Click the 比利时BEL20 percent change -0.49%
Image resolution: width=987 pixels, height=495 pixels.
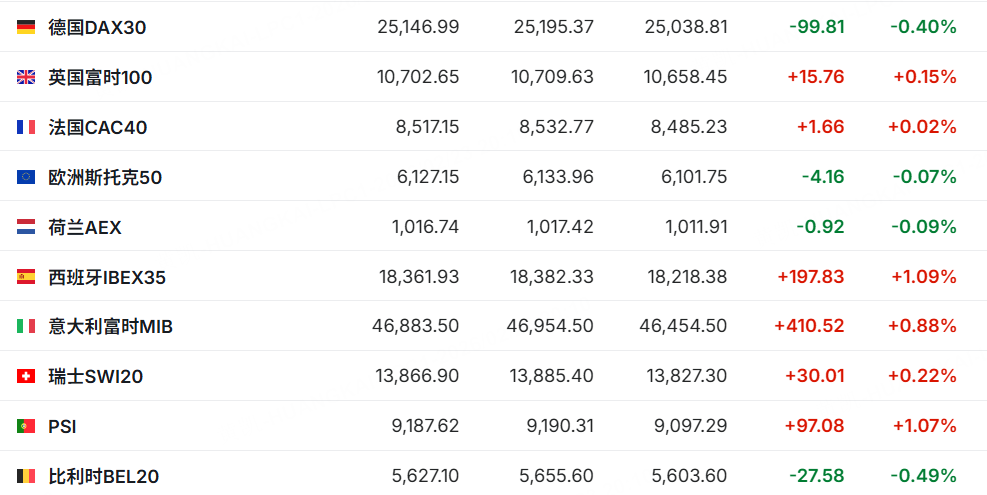click(x=923, y=476)
